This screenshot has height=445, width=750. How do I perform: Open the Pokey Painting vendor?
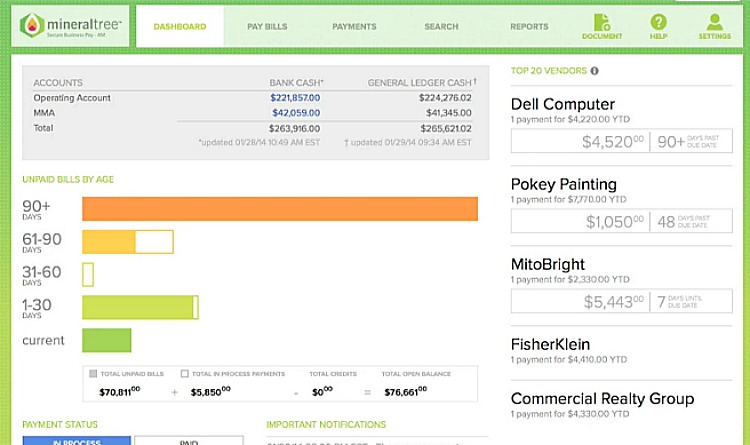[563, 184]
